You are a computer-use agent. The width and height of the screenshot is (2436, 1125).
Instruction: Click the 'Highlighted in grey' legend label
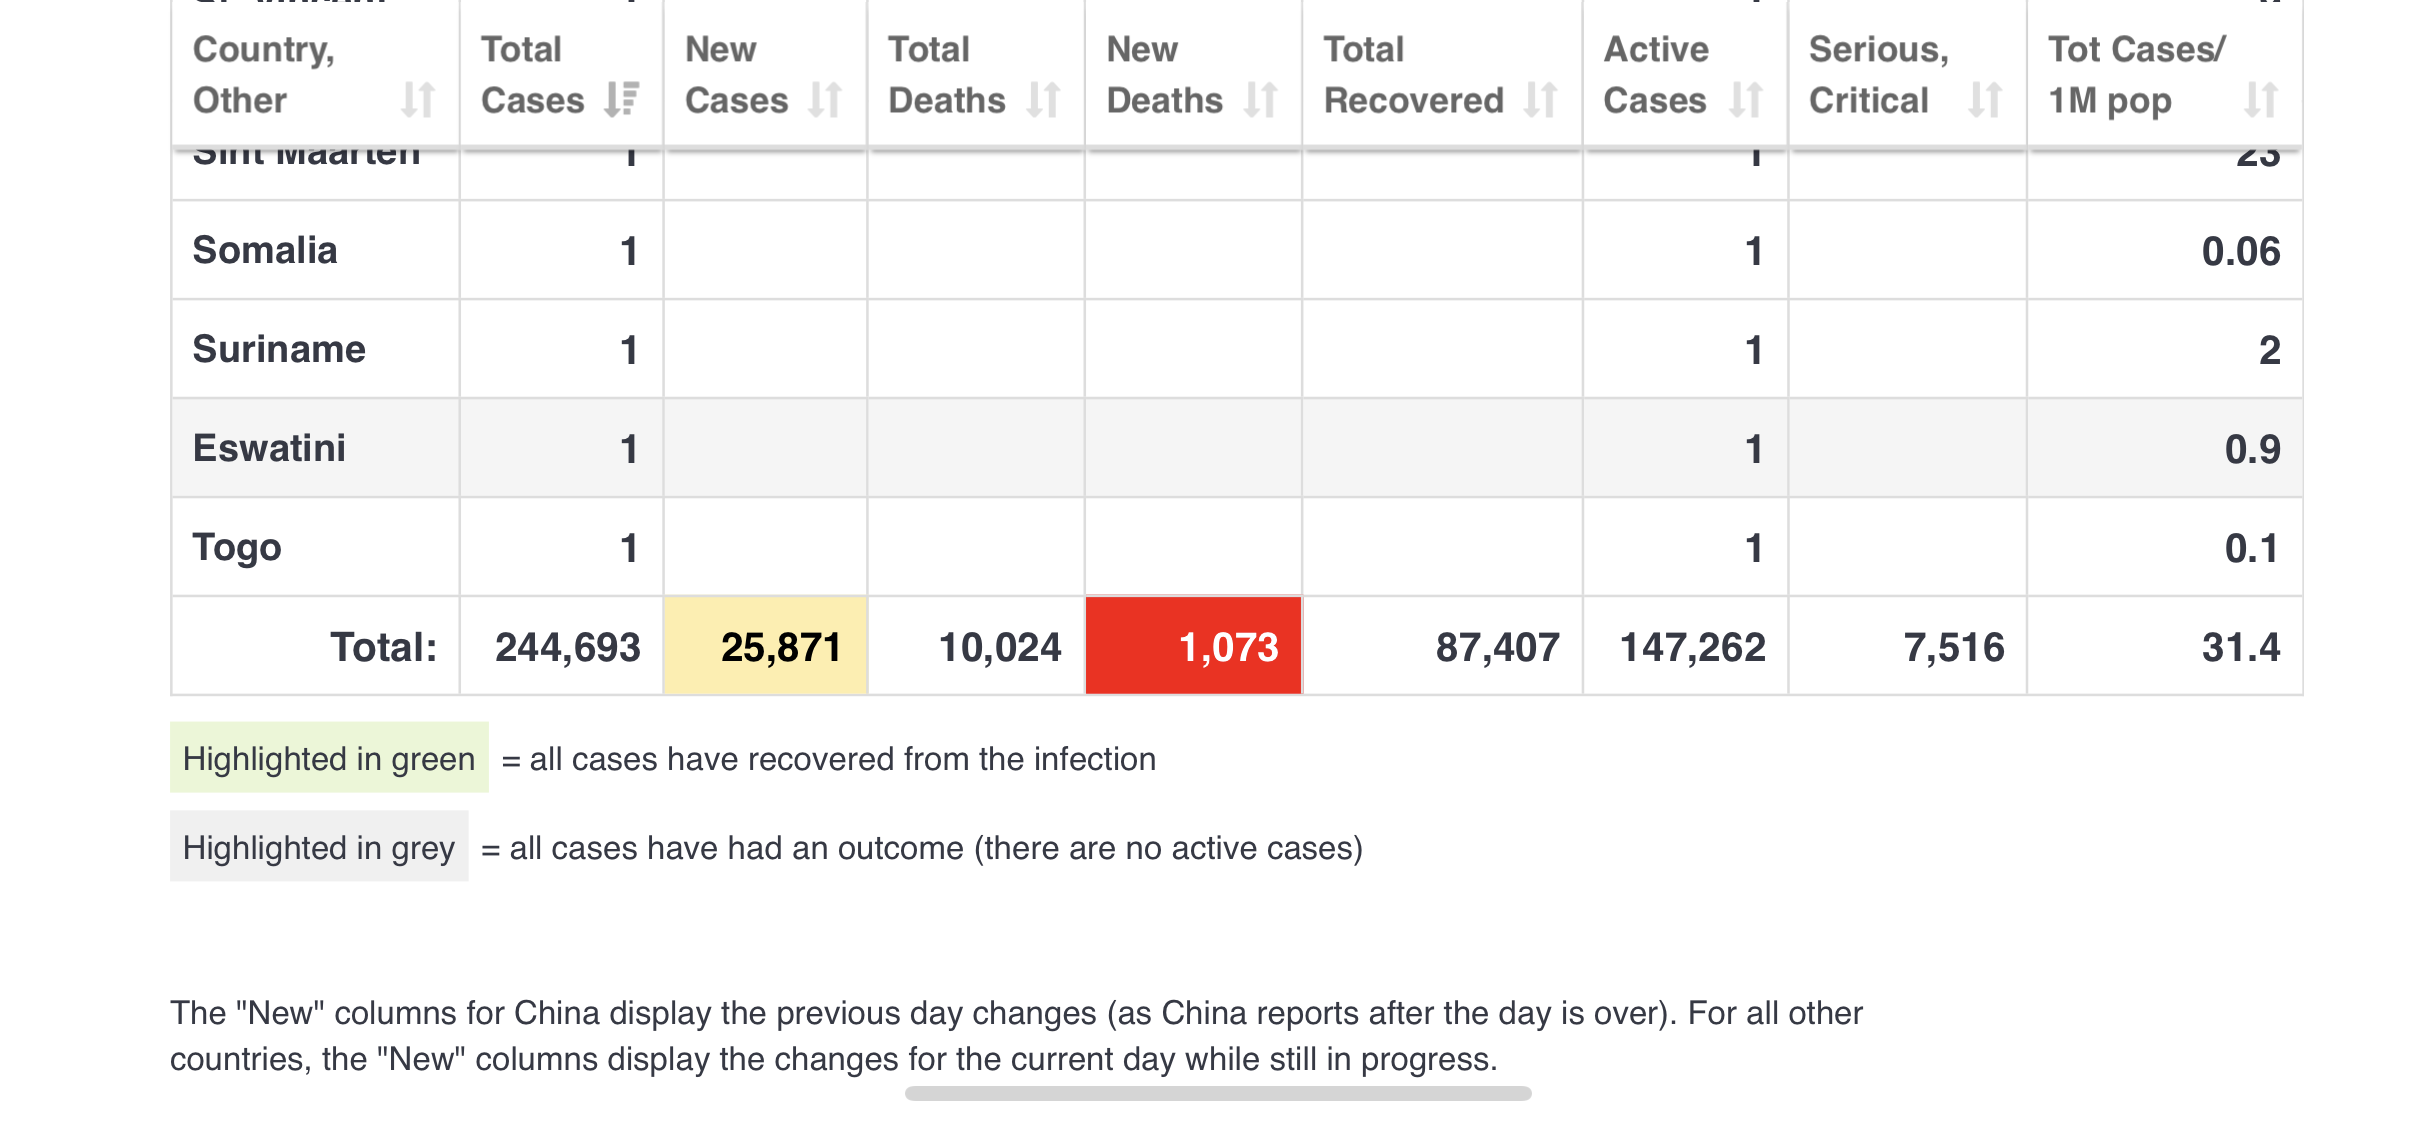click(x=319, y=848)
